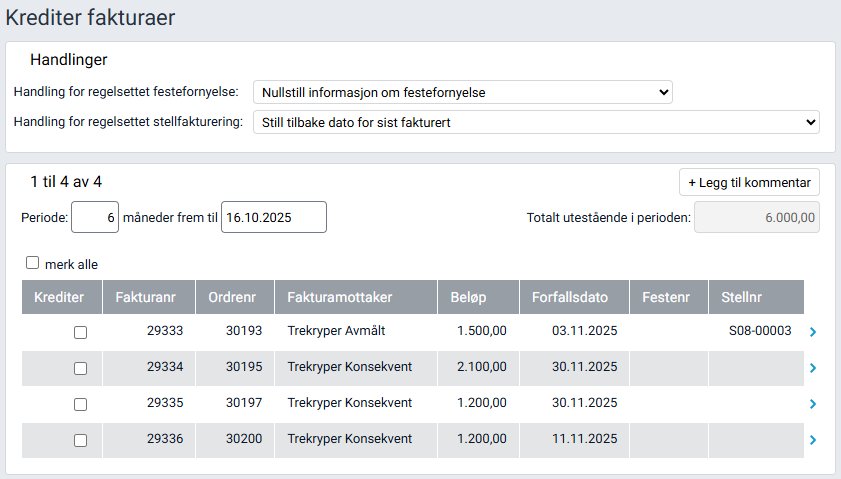Click the Stellnr column header
The height and width of the screenshot is (479, 841).
click(x=756, y=297)
